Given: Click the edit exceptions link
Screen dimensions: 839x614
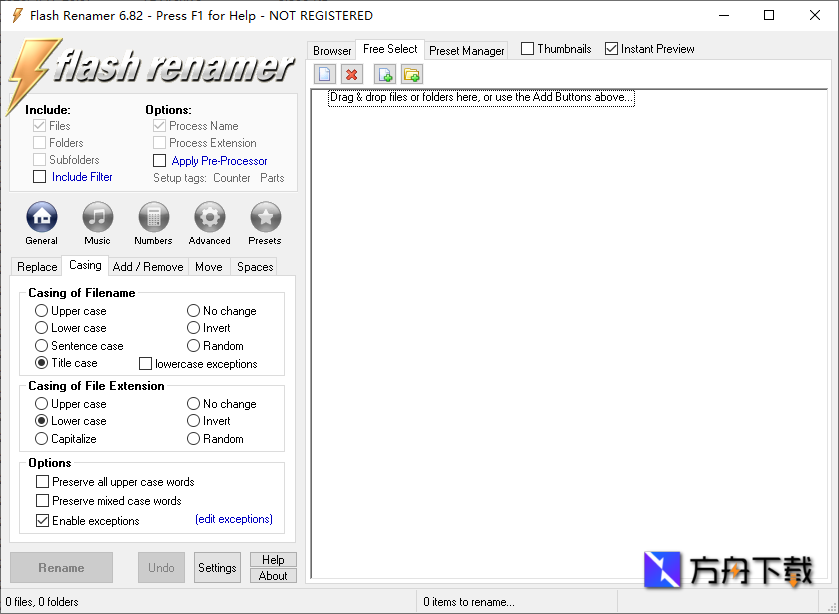Looking at the screenshot, I should coord(235,520).
